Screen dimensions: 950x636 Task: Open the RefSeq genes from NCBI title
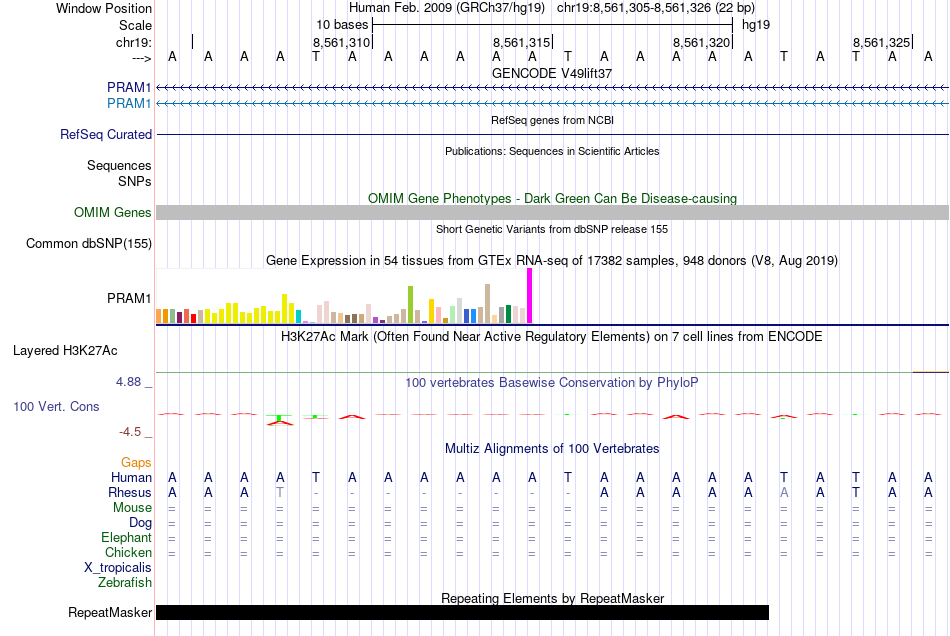(x=552, y=120)
